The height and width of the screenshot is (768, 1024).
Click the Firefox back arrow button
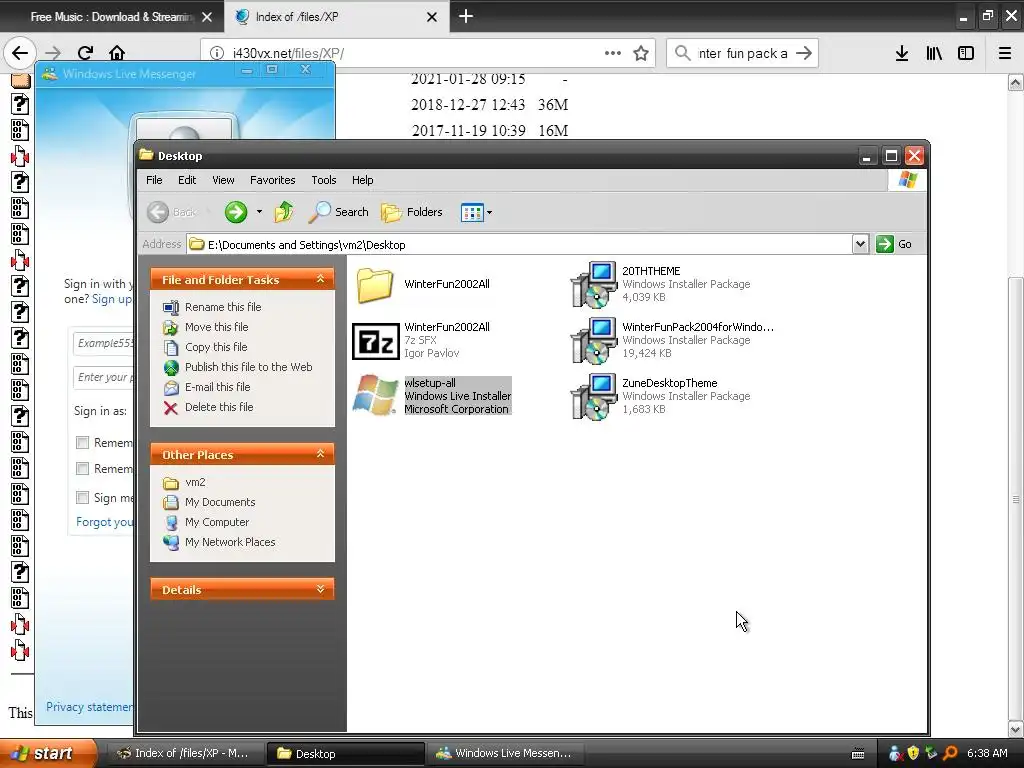(20, 53)
